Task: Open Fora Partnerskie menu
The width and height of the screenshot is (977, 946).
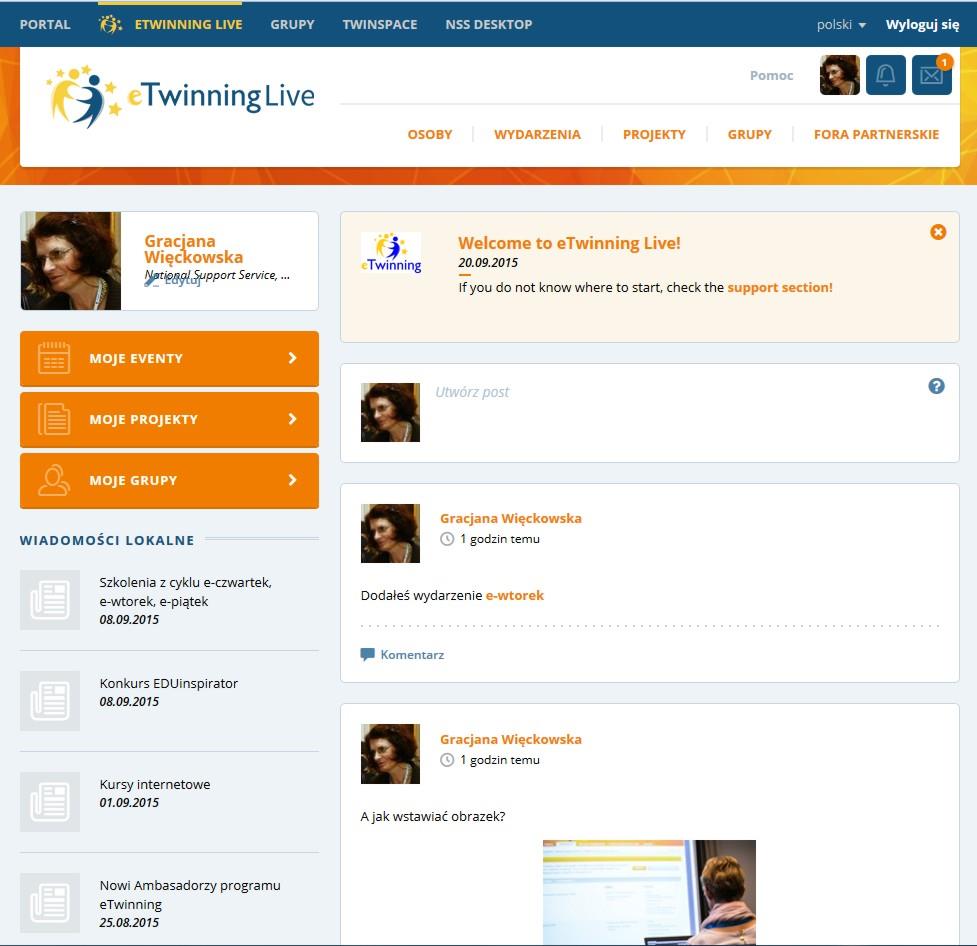Action: [x=876, y=135]
